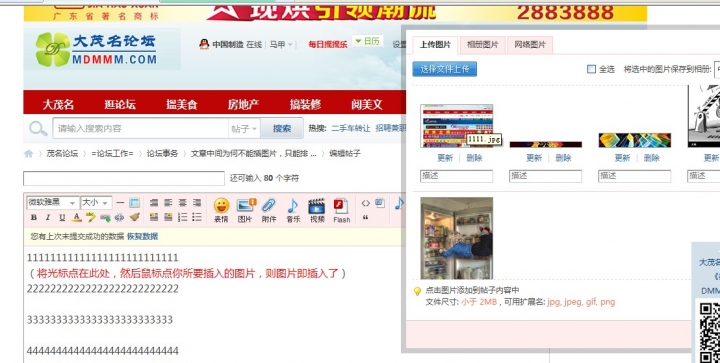The height and width of the screenshot is (363, 720).
Task: Open the font color picker
Action: 77,218
